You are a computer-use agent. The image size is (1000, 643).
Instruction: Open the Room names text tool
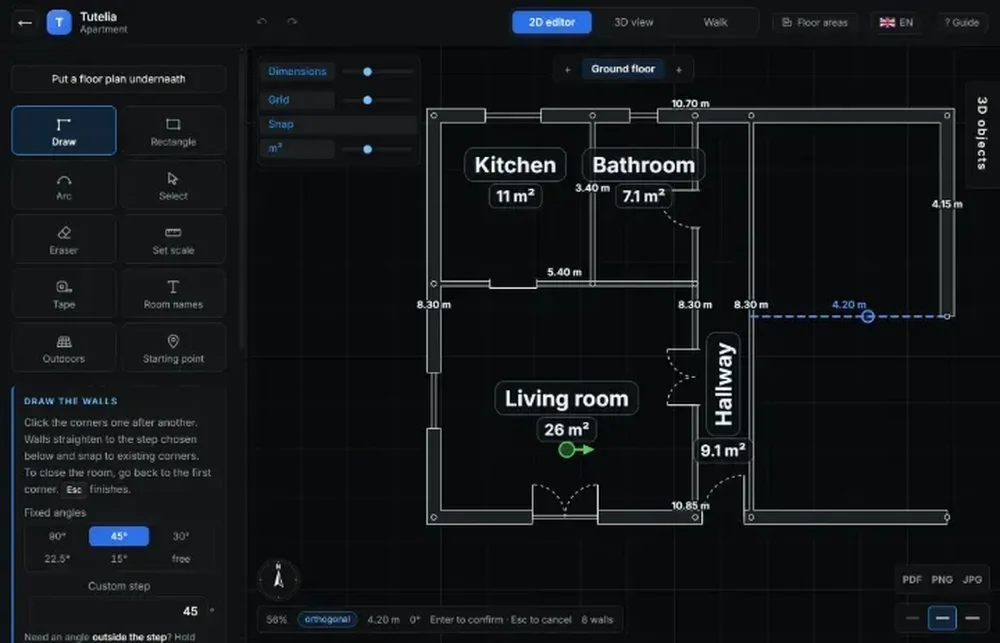point(173,294)
